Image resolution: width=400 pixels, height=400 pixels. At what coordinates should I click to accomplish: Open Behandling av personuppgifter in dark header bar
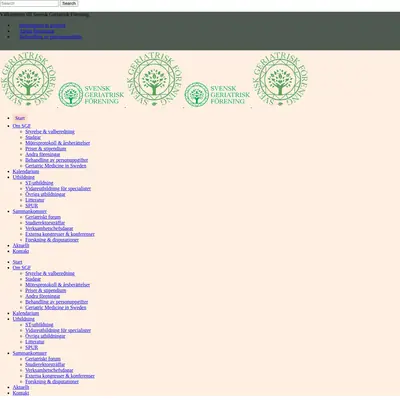click(51, 37)
